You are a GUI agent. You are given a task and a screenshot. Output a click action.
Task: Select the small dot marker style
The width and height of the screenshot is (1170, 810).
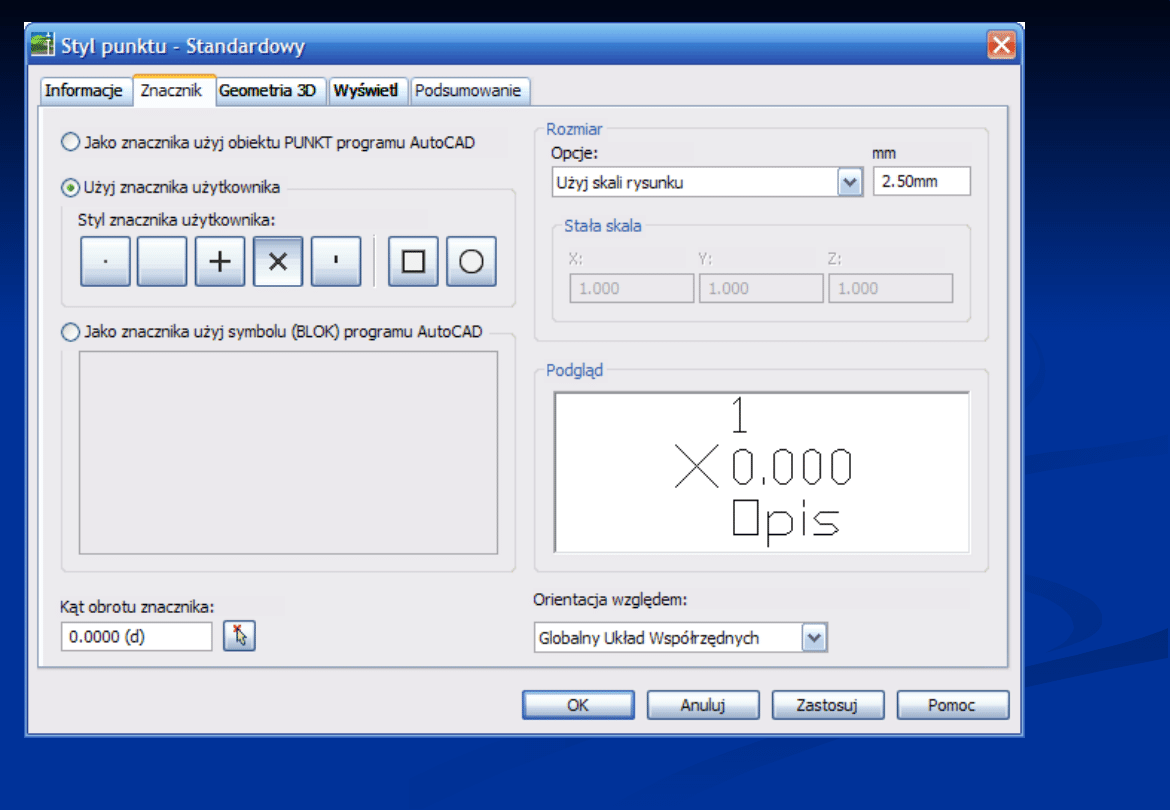pyautogui.click(x=105, y=261)
